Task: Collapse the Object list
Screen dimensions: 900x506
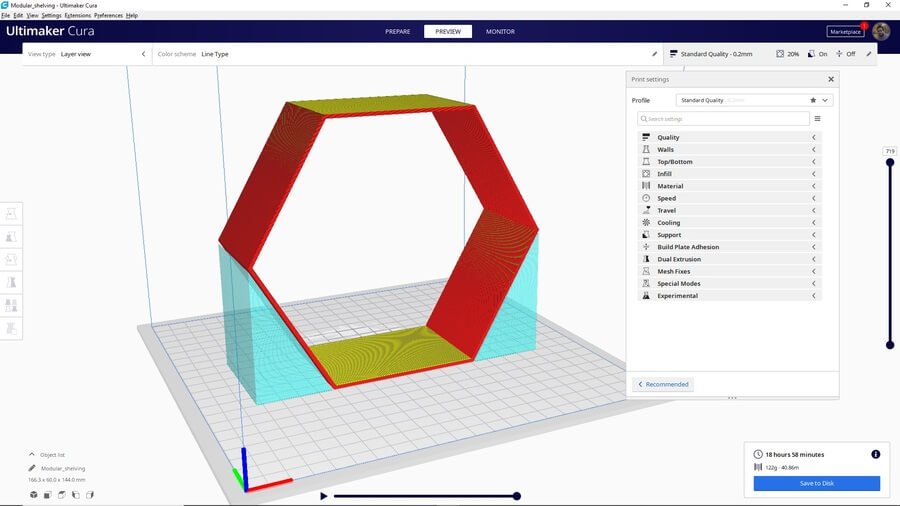Action: click(x=32, y=454)
